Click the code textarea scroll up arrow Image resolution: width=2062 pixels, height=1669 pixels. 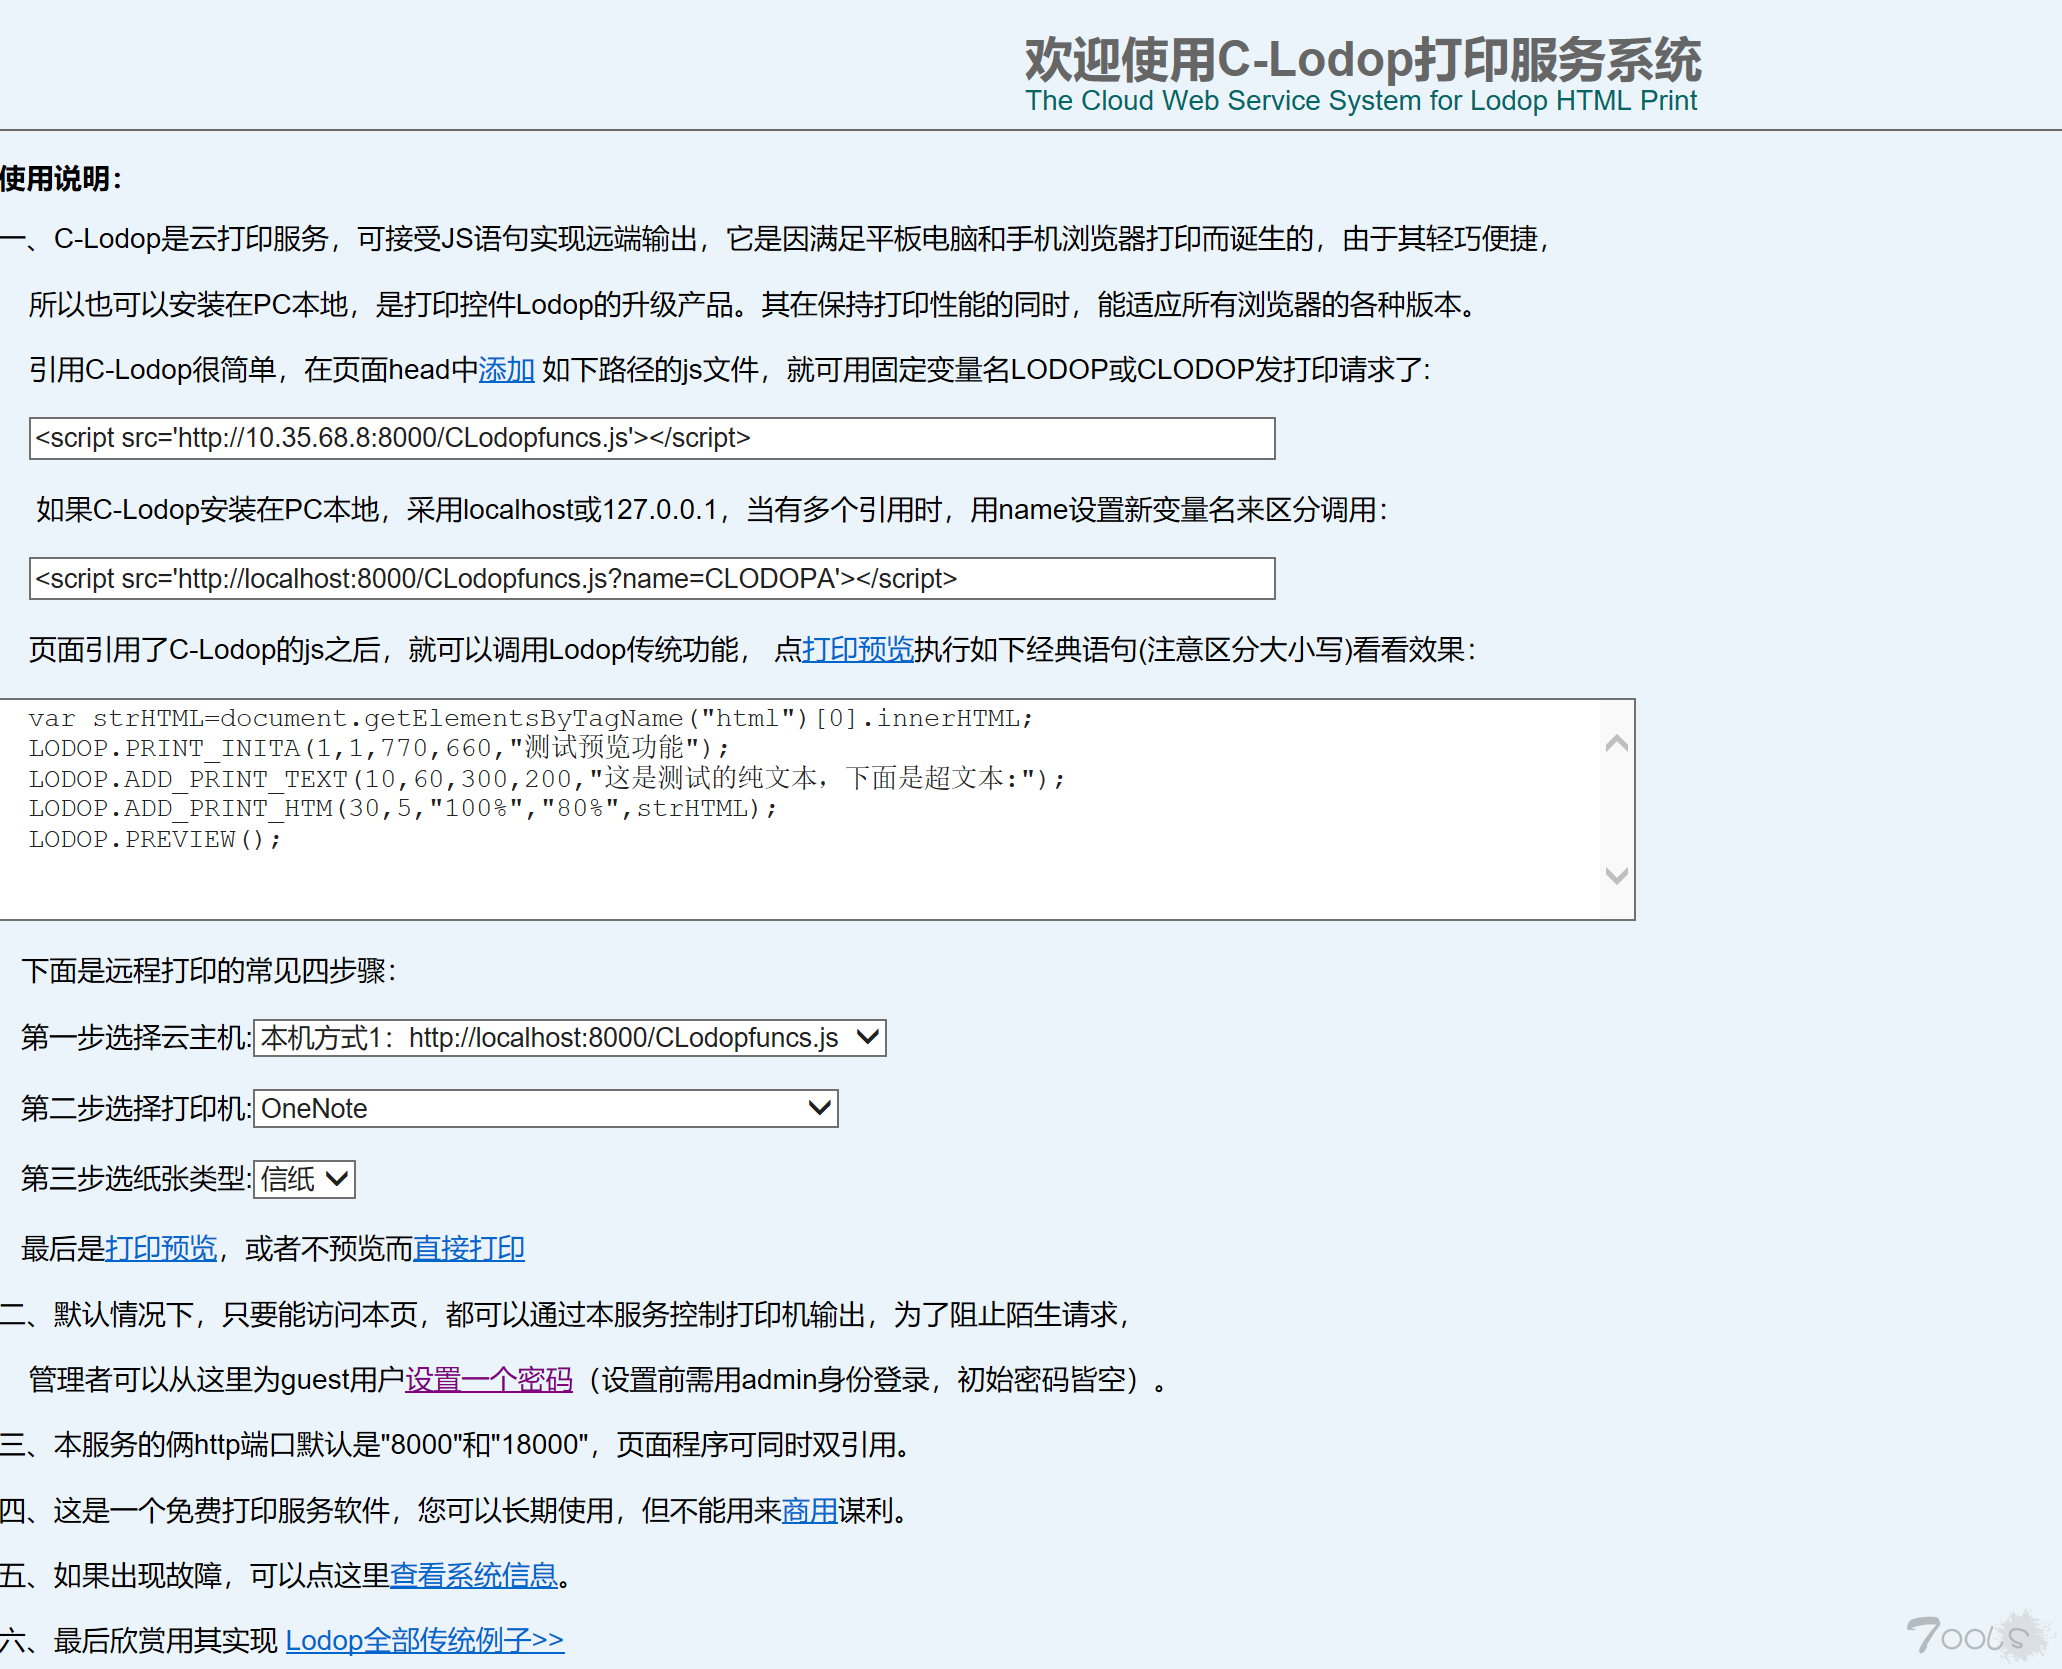[1617, 743]
